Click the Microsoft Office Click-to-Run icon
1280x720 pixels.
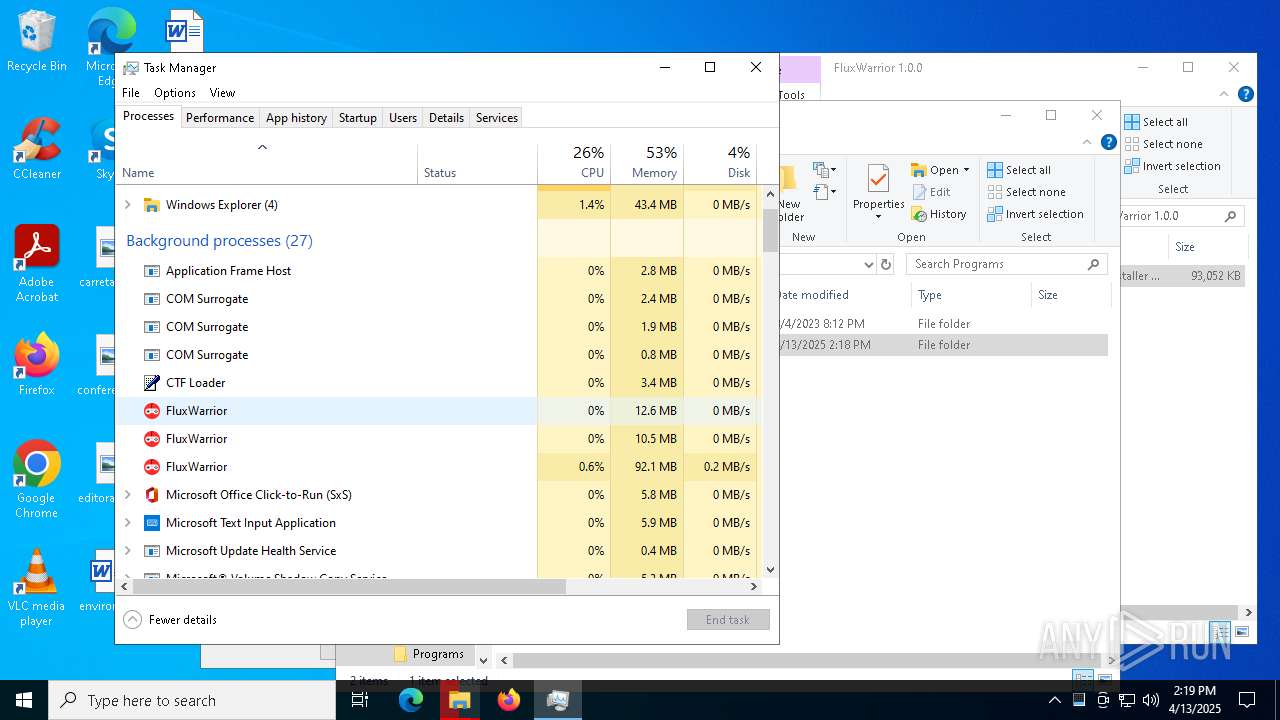coord(152,495)
